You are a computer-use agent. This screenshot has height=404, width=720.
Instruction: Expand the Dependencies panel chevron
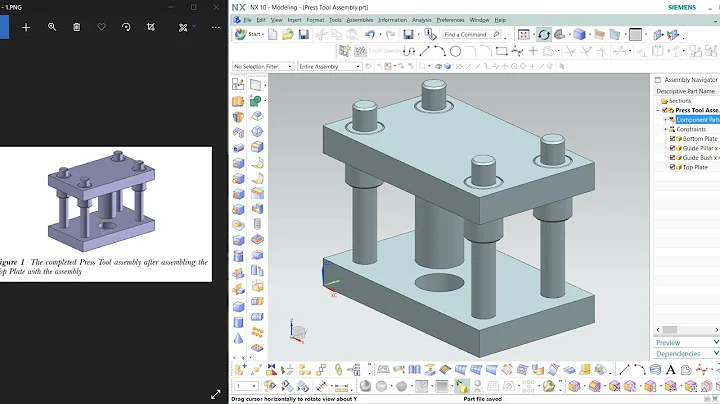tap(716, 354)
